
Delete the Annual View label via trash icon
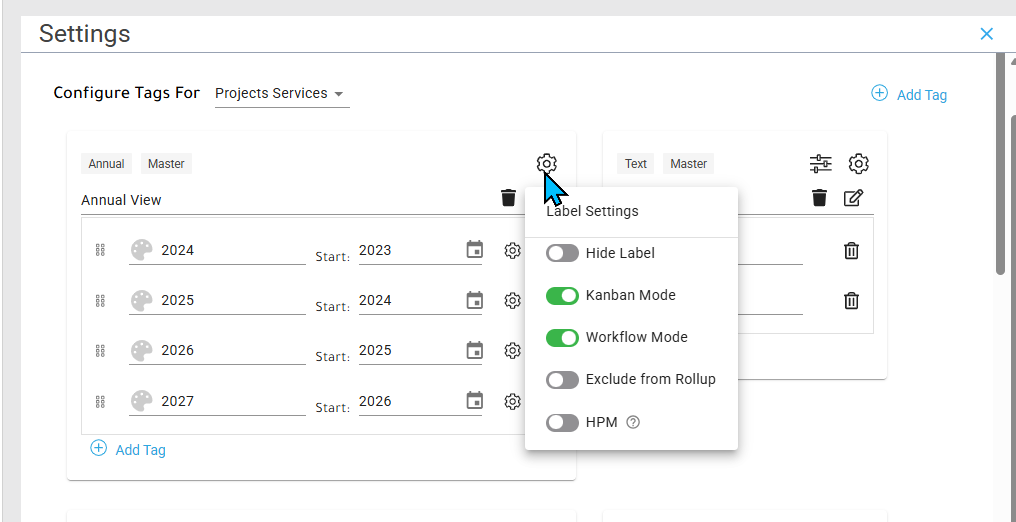tap(509, 198)
